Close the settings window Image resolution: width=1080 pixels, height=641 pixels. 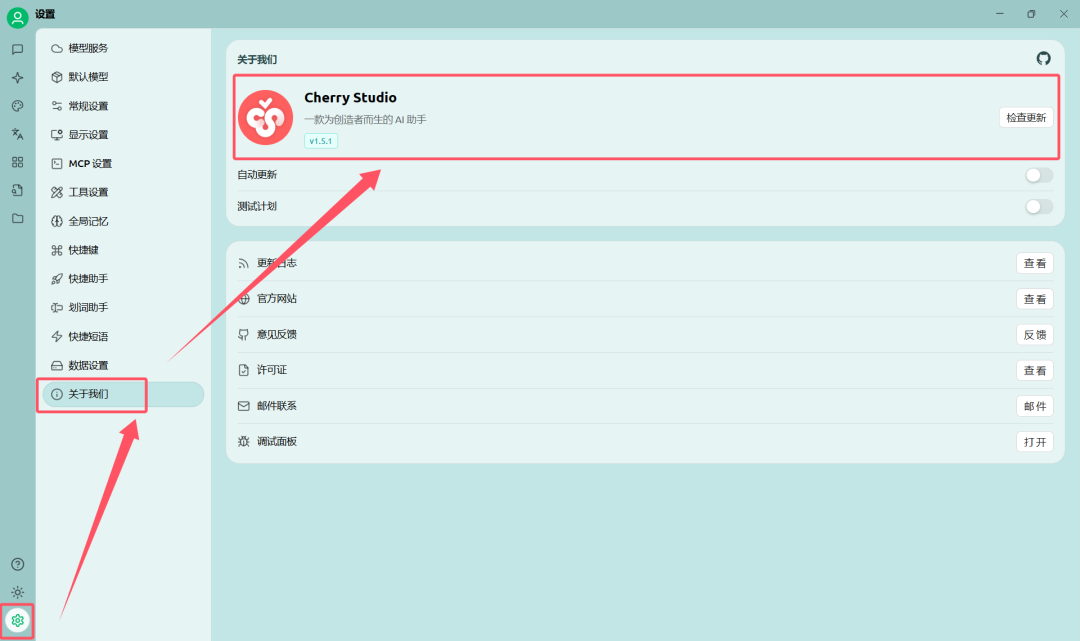(1063, 14)
